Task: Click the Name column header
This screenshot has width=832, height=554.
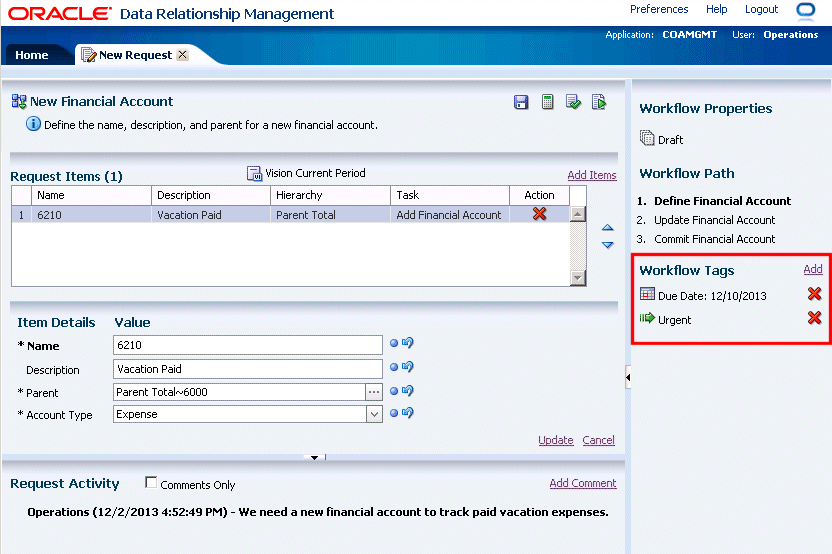Action: tap(91, 195)
